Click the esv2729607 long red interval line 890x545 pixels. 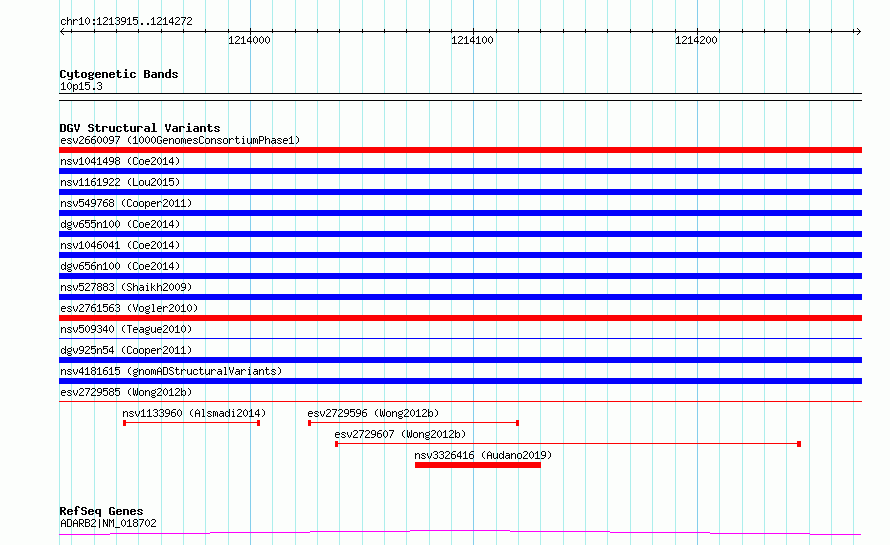(568, 444)
